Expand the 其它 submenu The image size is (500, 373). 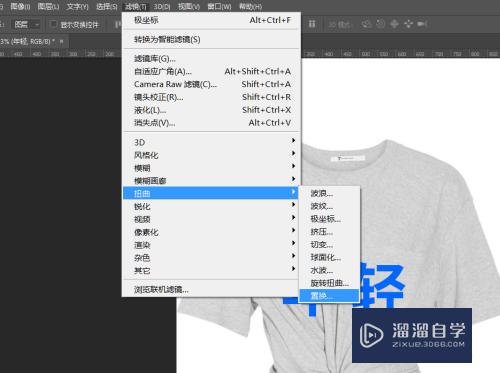click(212, 270)
